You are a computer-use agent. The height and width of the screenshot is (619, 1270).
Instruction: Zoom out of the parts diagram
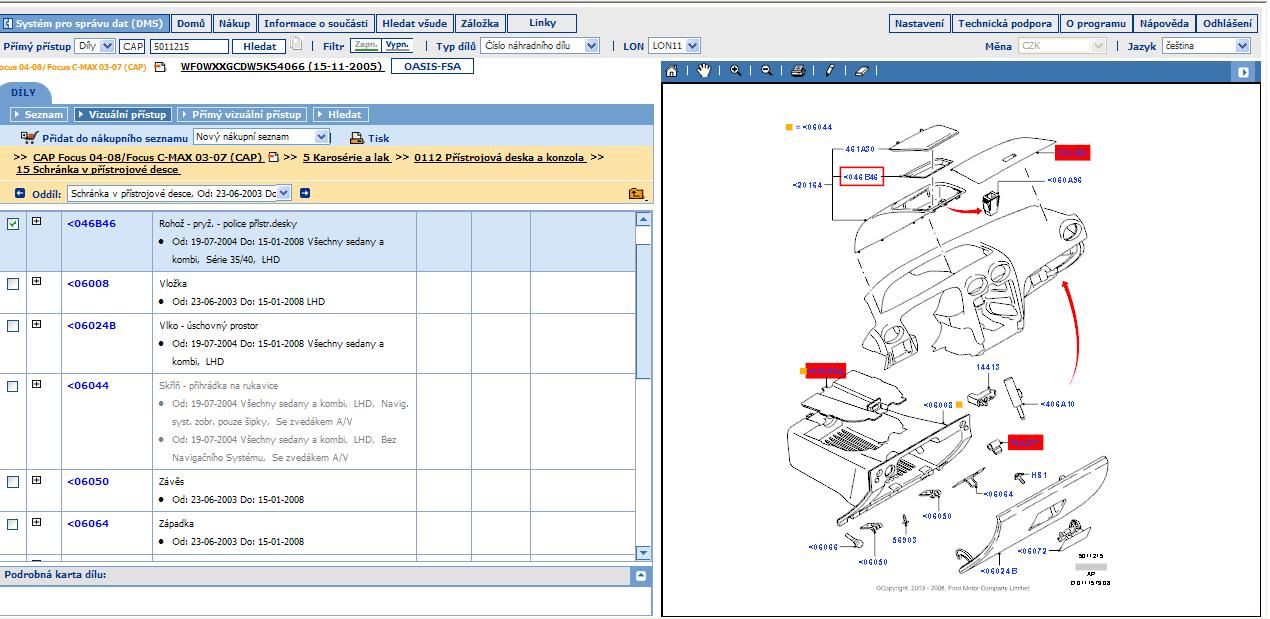point(766,71)
